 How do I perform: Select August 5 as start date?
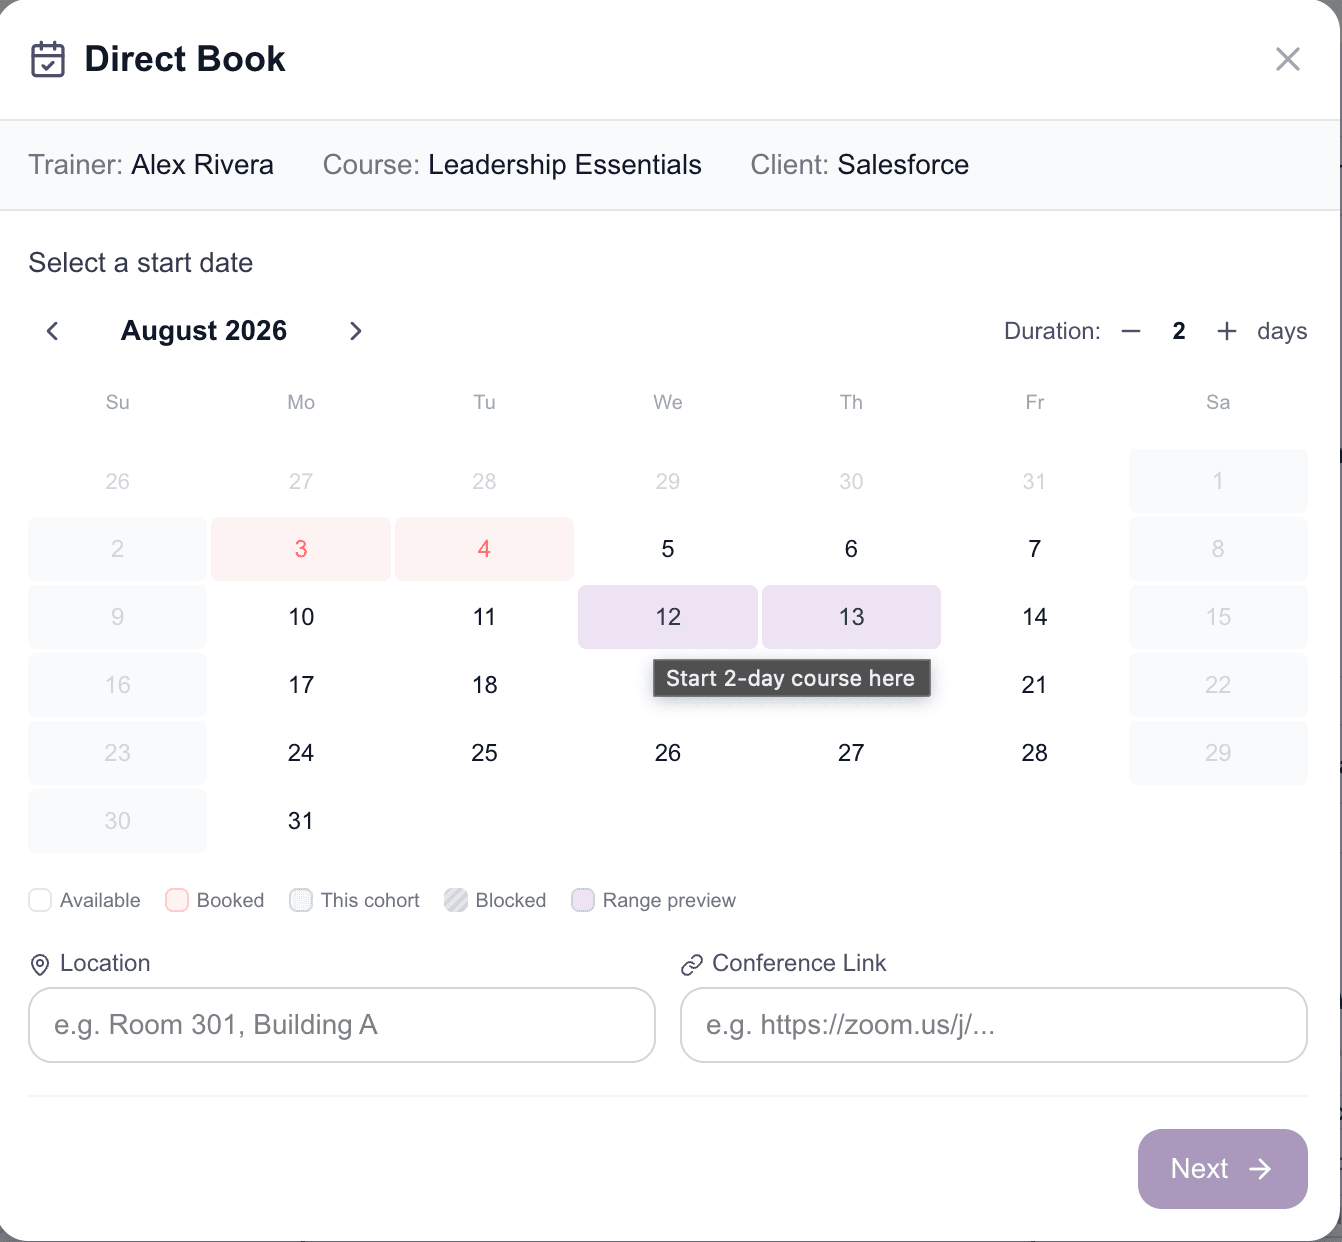pyautogui.click(x=668, y=549)
